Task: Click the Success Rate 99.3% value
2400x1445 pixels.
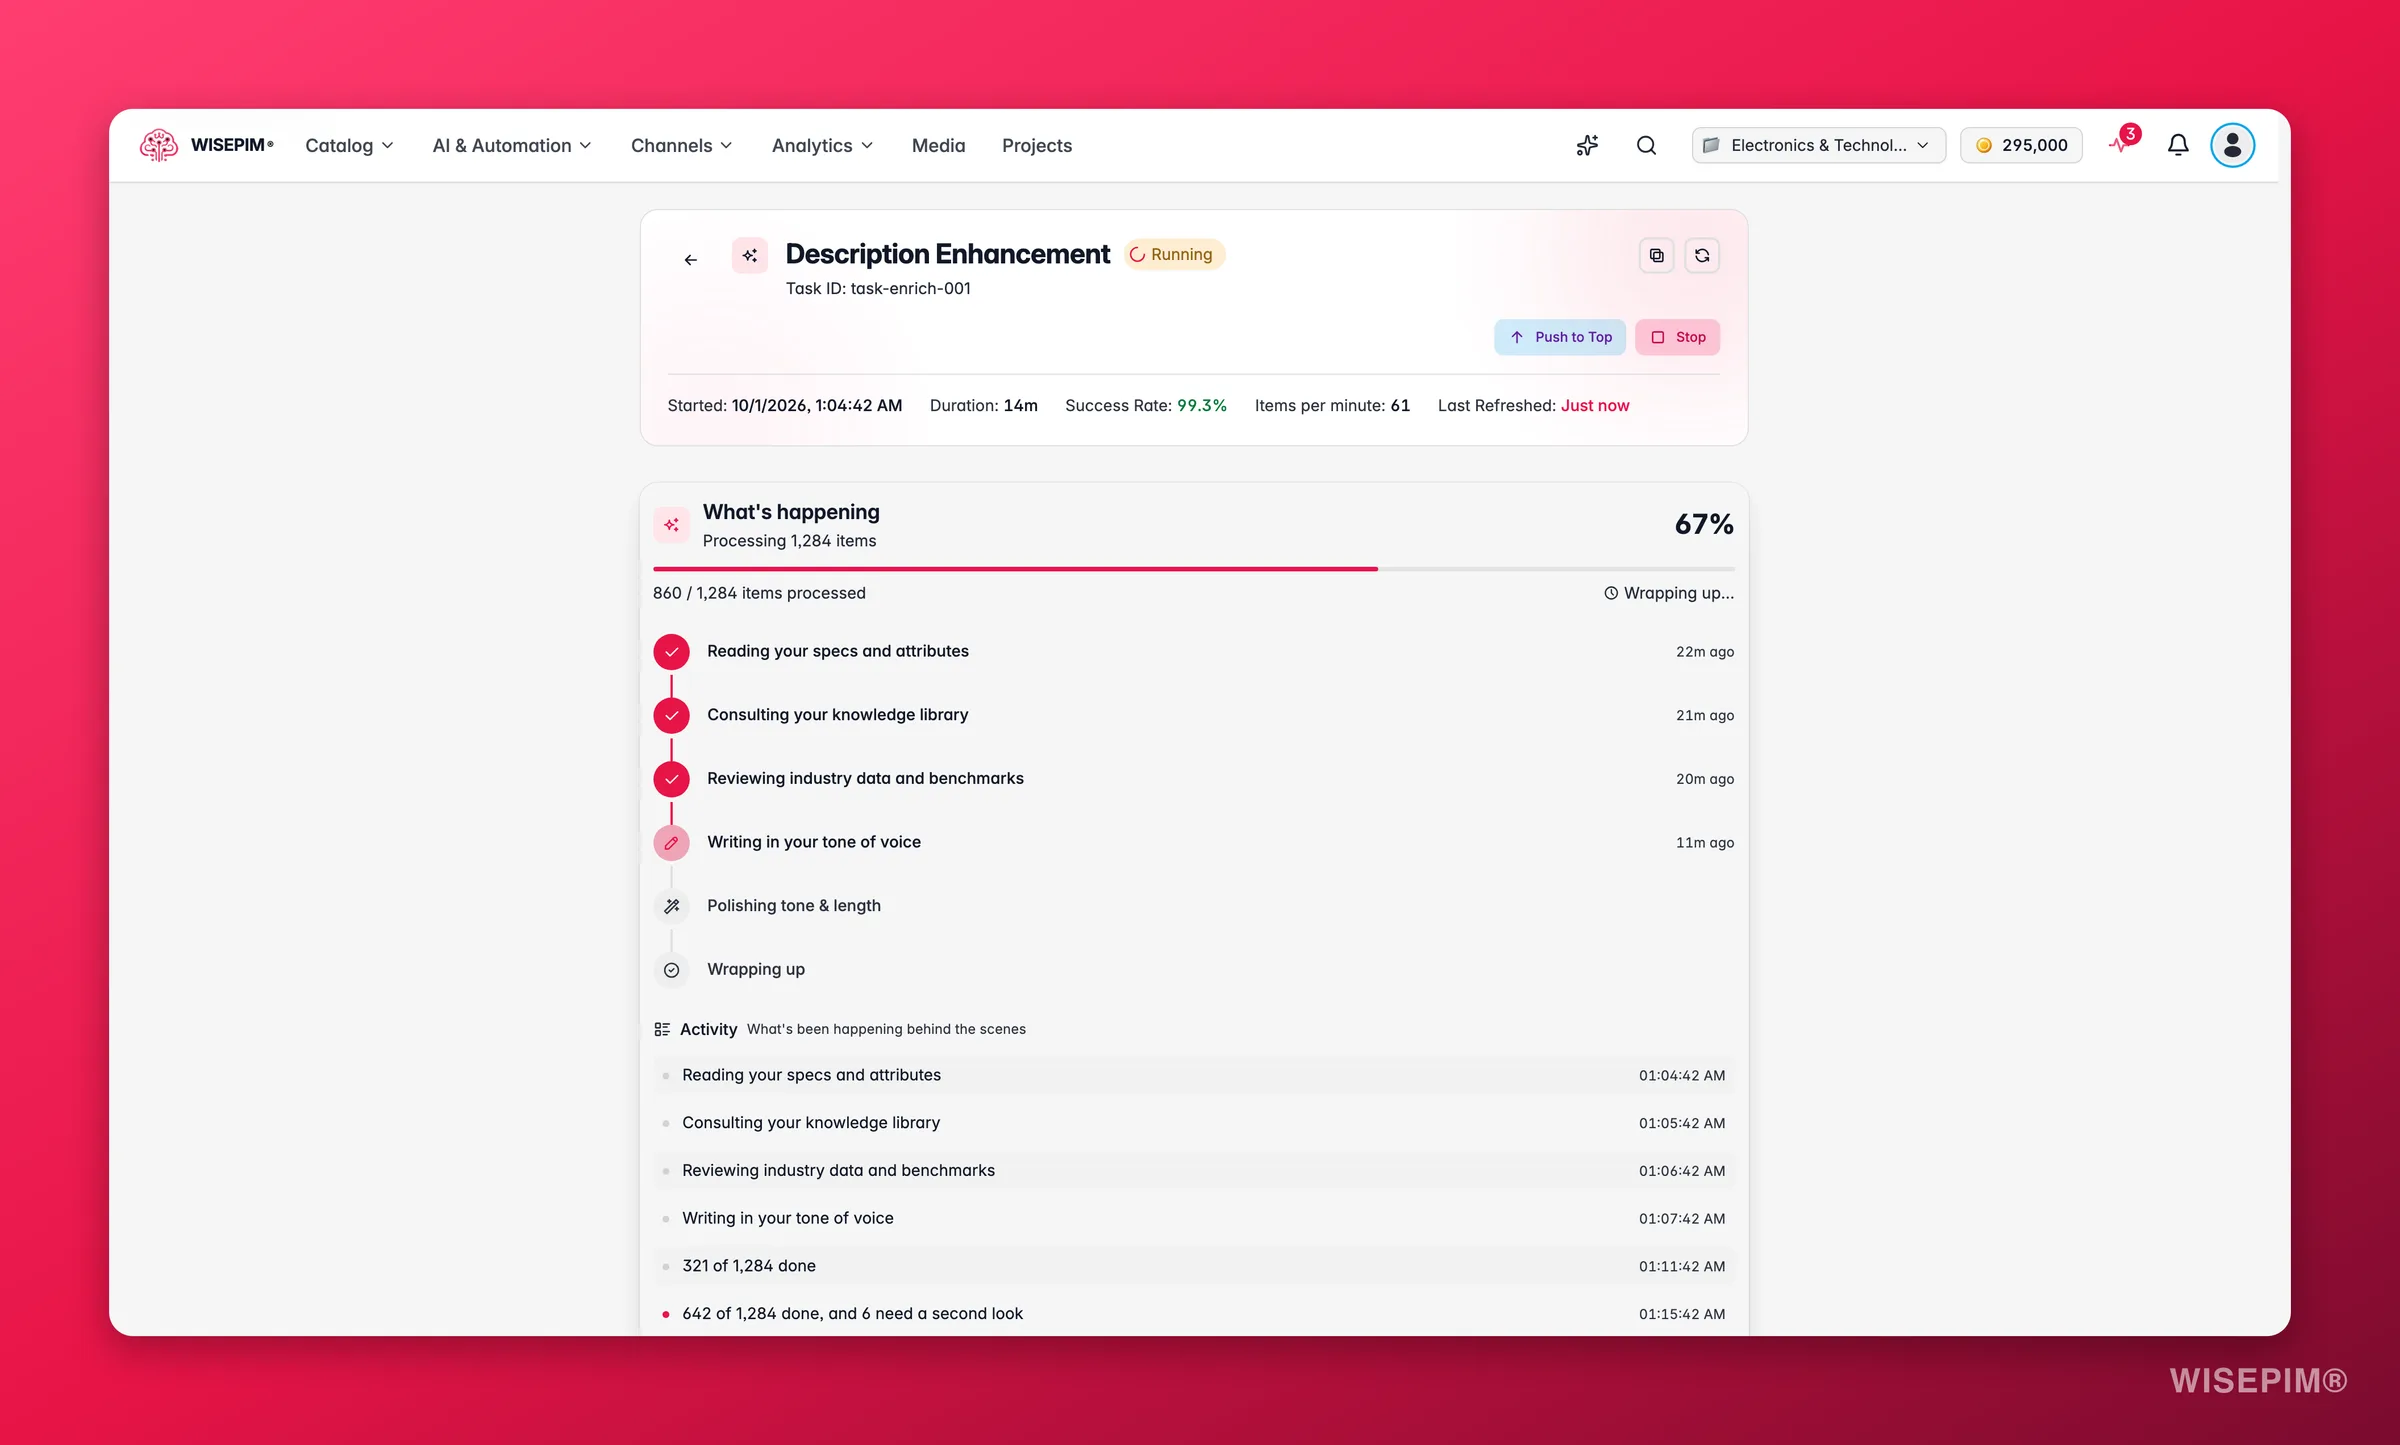Action: pyautogui.click(x=1201, y=405)
